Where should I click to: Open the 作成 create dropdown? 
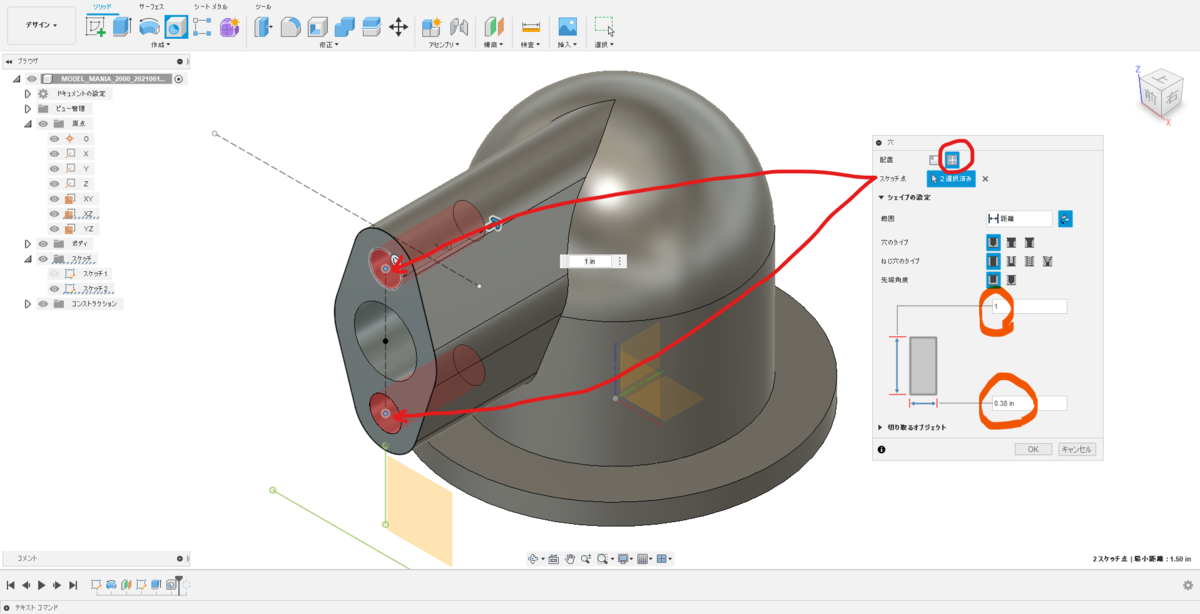click(160, 45)
